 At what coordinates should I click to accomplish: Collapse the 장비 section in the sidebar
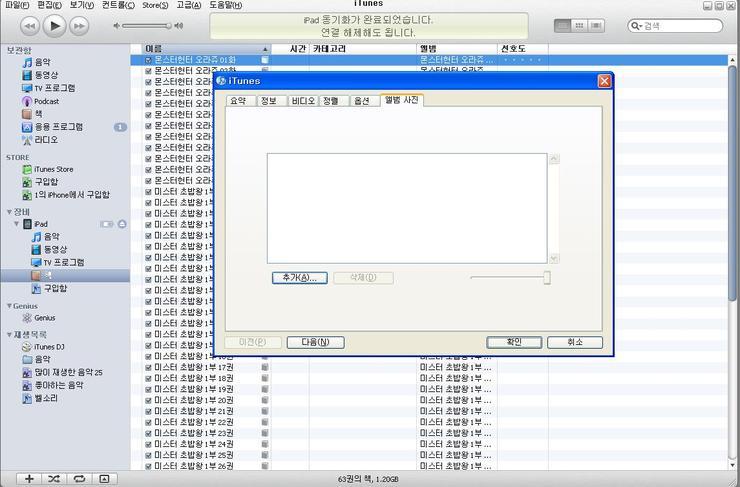9,212
